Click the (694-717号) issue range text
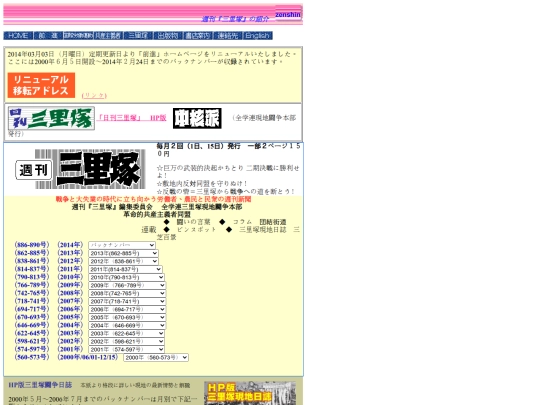Screen dimensions: 540x405 coord(32,309)
